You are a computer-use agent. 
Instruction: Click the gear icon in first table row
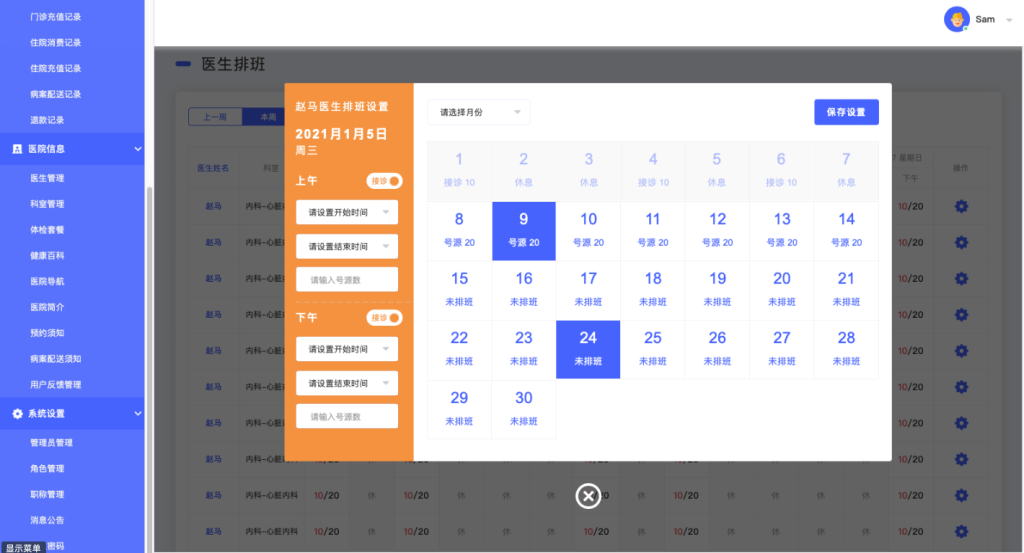(x=961, y=206)
